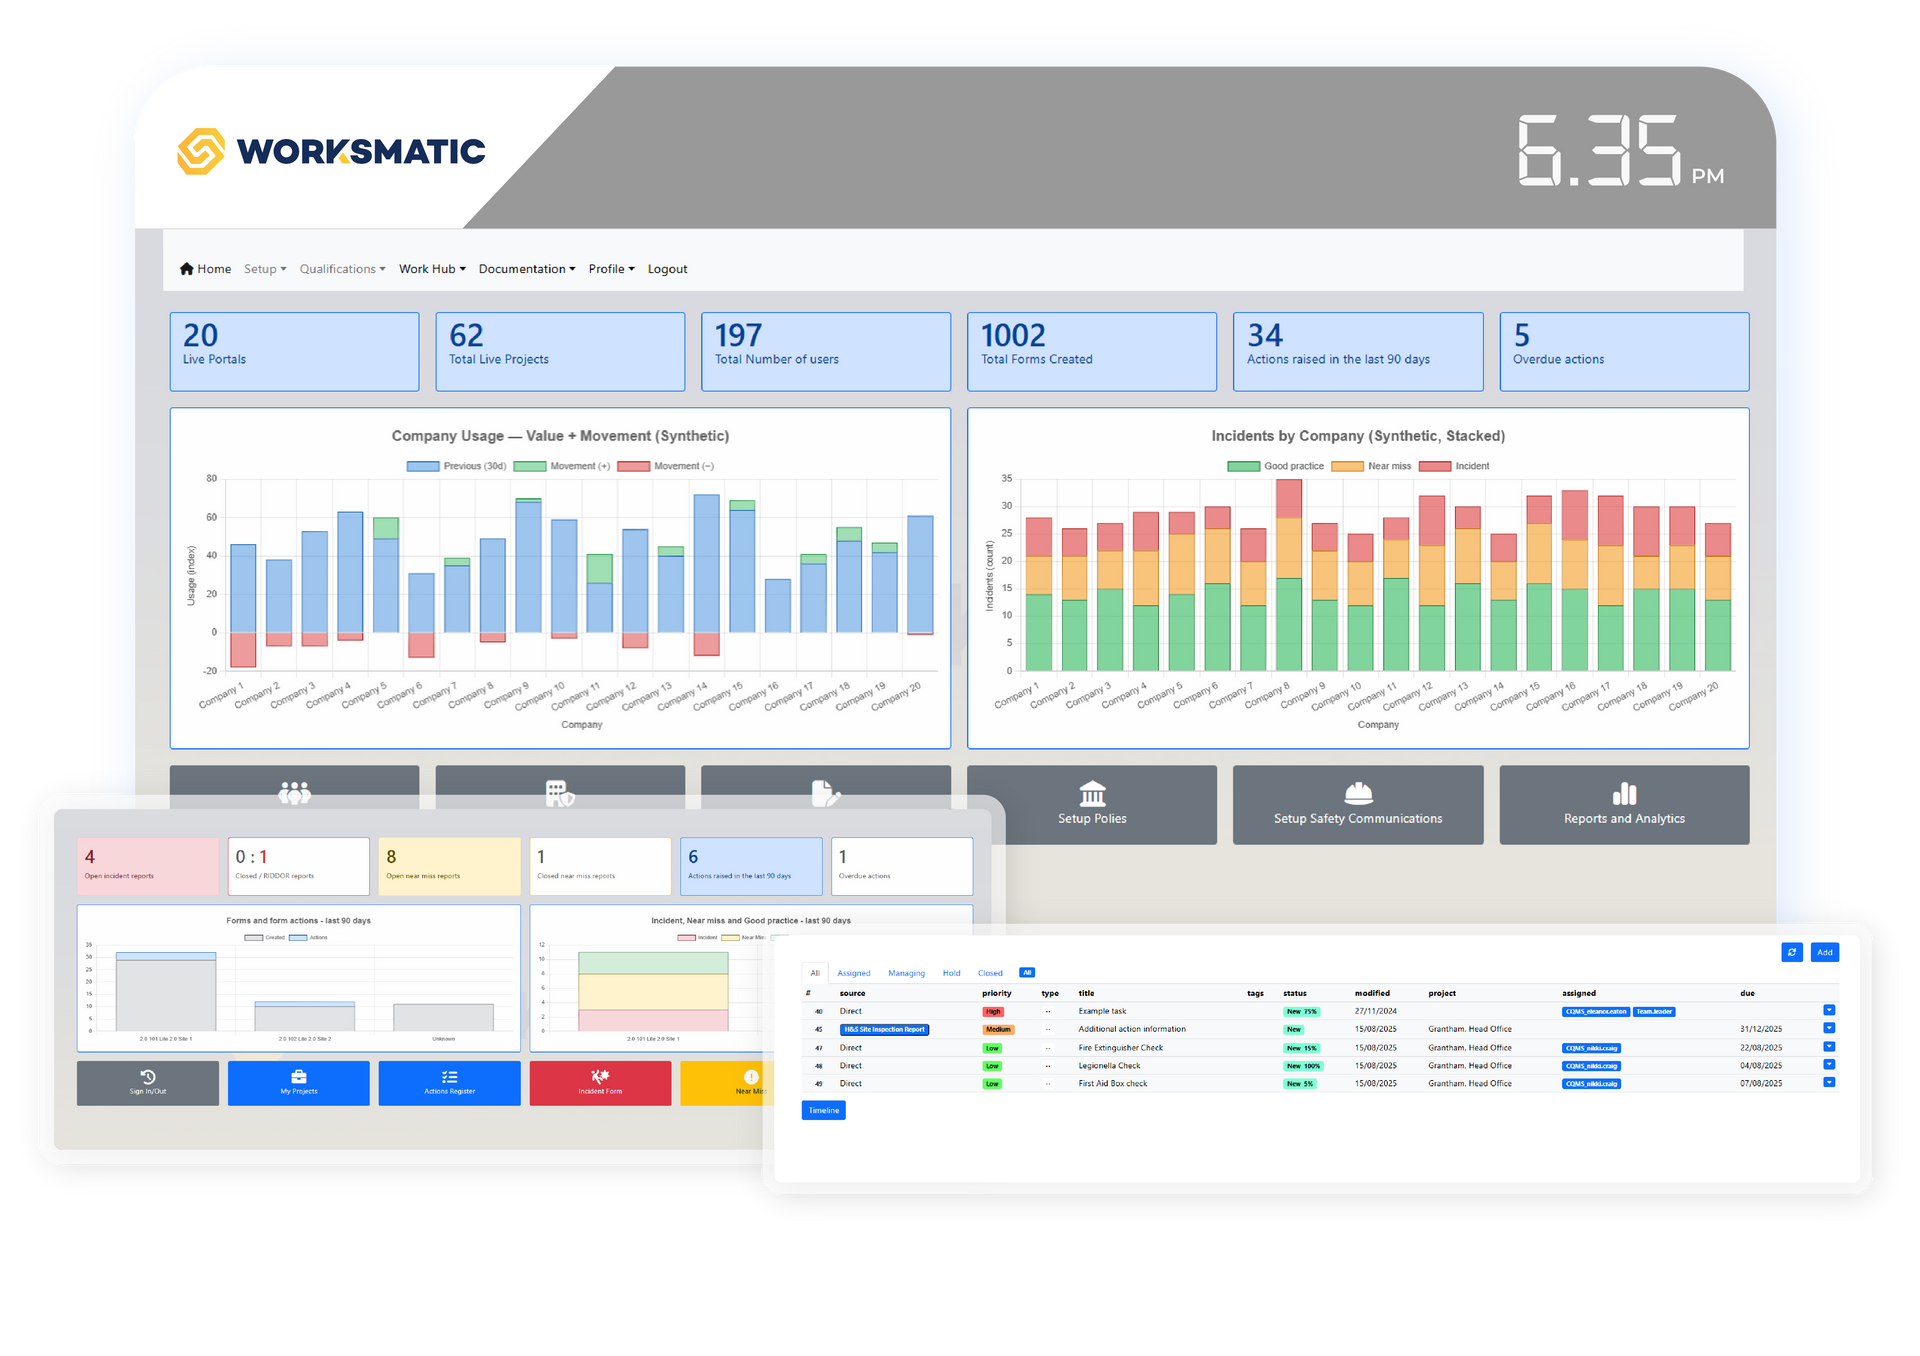This screenshot has width=1920, height=1356.
Task: Click the refresh icon beside Add
Action: click(1791, 952)
